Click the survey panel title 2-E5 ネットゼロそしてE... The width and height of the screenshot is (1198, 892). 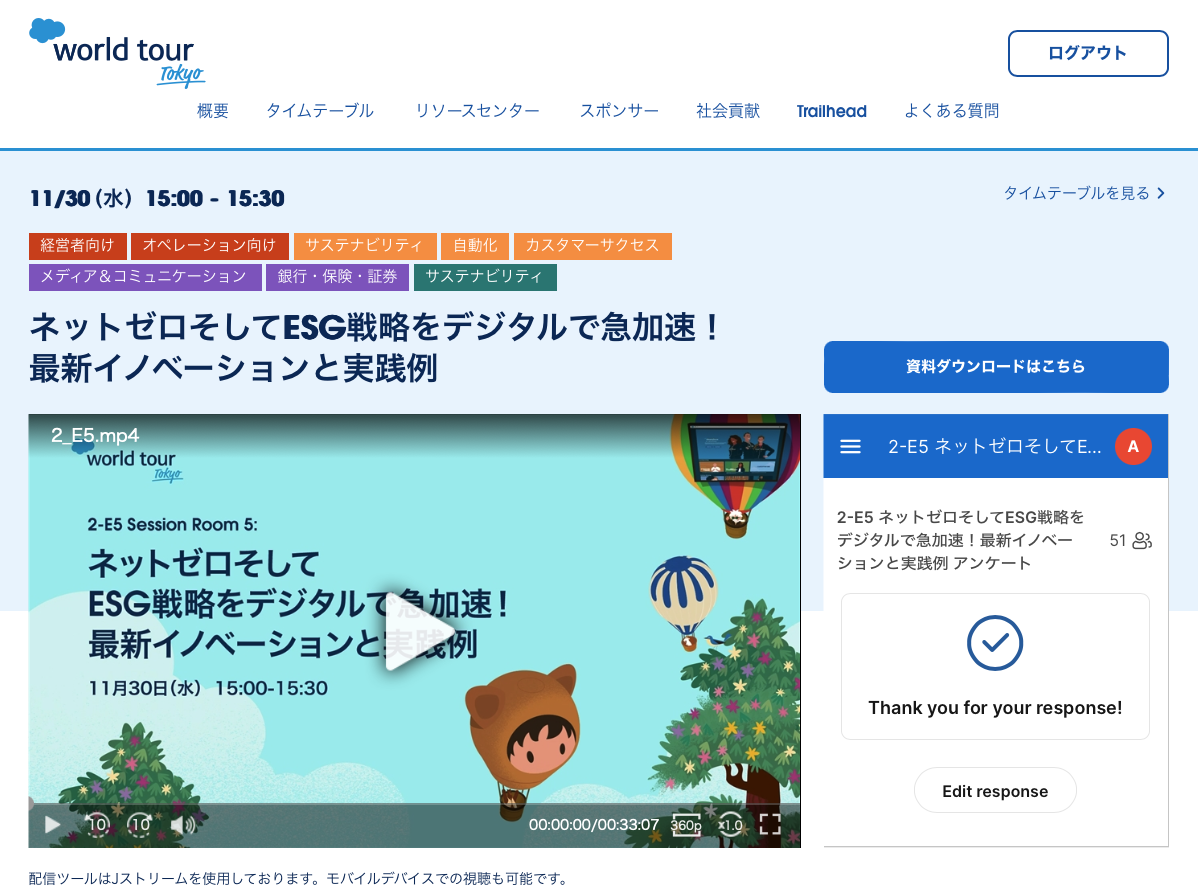(994, 446)
